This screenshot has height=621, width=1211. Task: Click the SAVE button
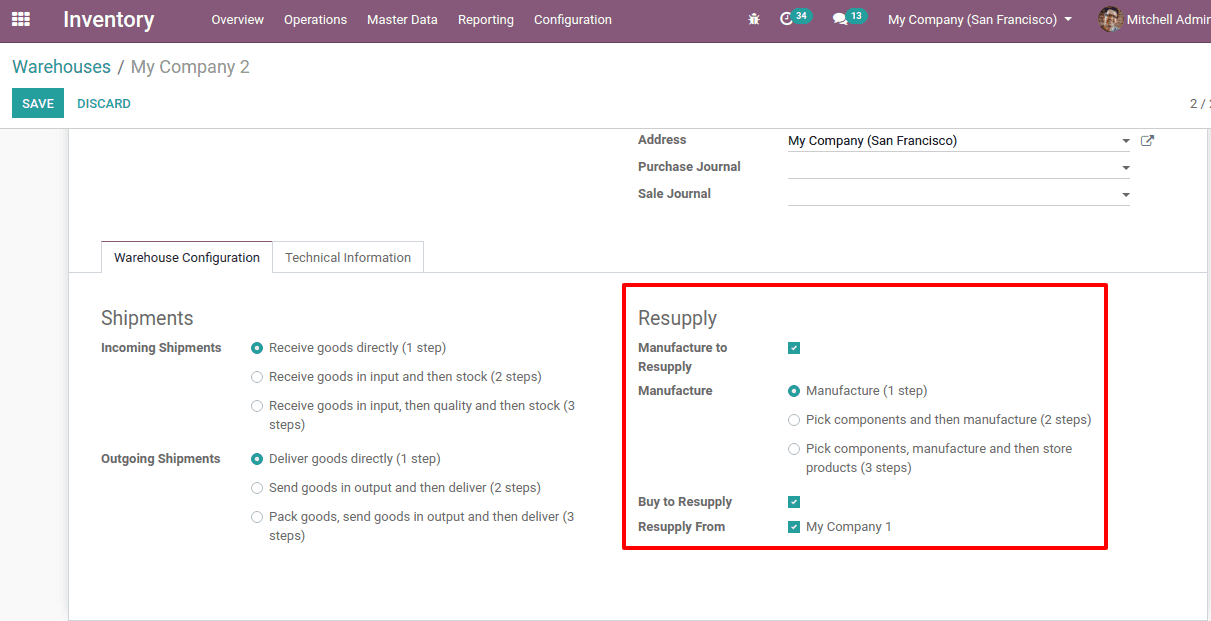pyautogui.click(x=38, y=103)
